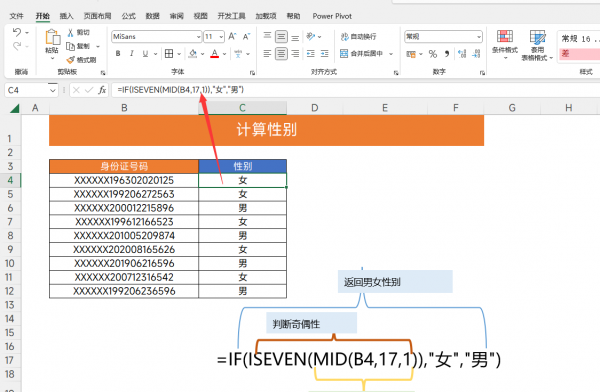This screenshot has height=392, width=600.
Task: Align text to top of cell
Action: [x=267, y=36]
